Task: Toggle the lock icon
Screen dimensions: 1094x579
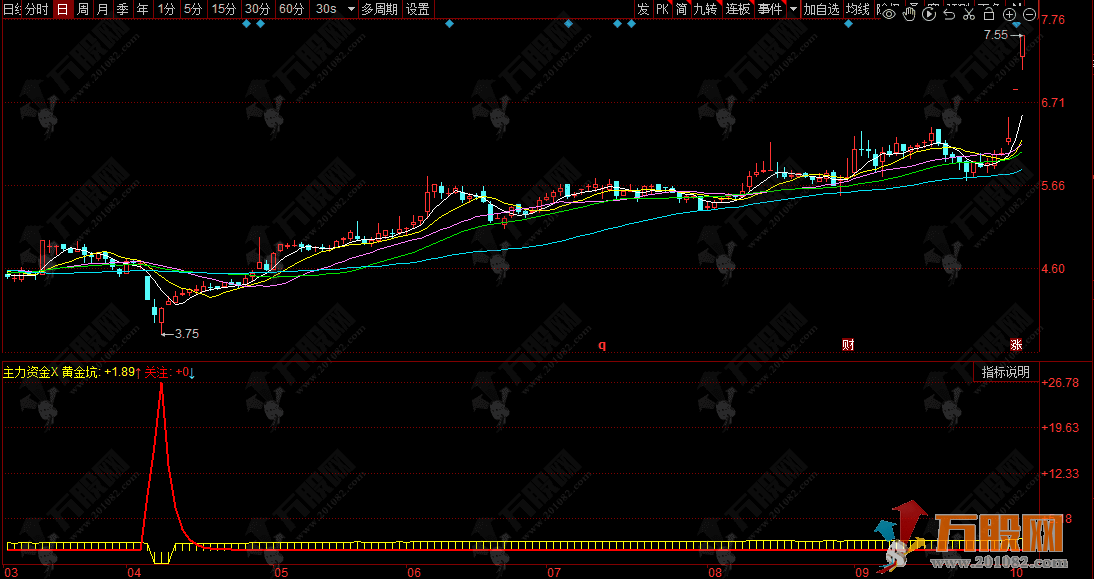Action: point(989,14)
